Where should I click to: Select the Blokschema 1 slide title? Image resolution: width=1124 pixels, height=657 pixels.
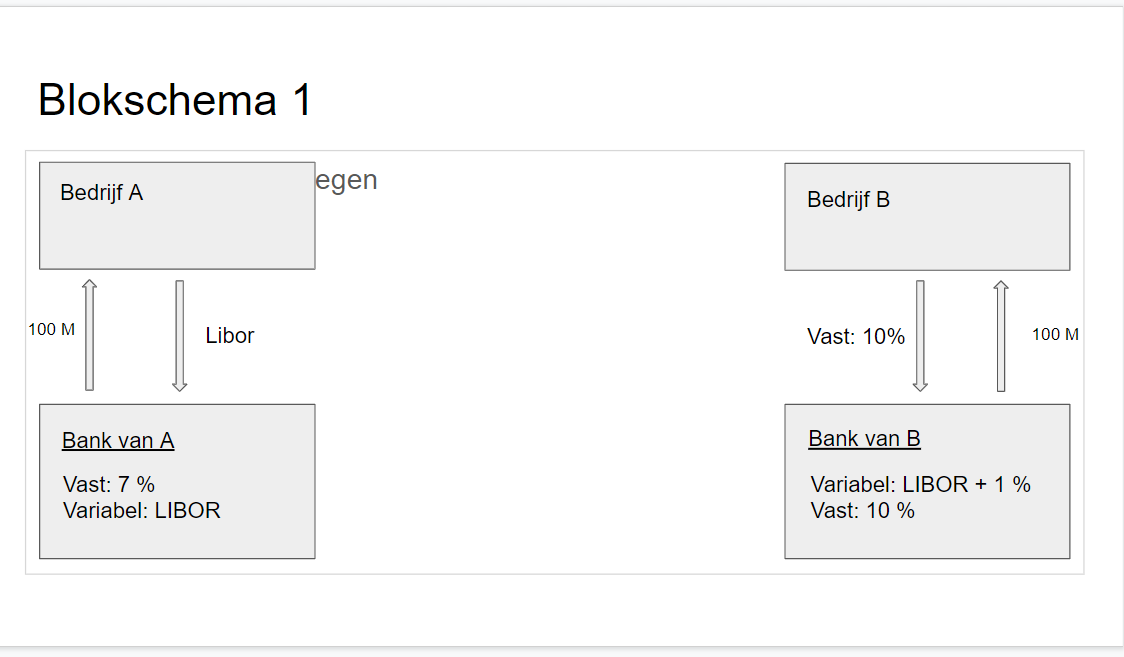pos(175,100)
